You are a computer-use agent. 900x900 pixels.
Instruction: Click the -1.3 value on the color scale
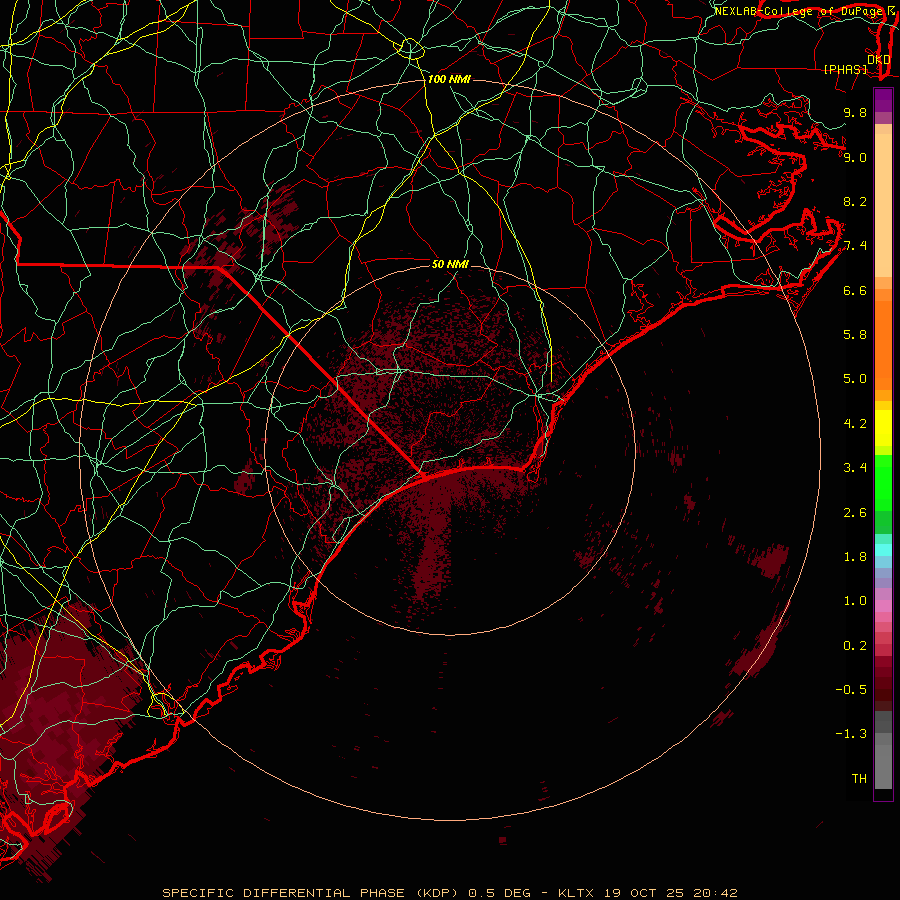(851, 734)
